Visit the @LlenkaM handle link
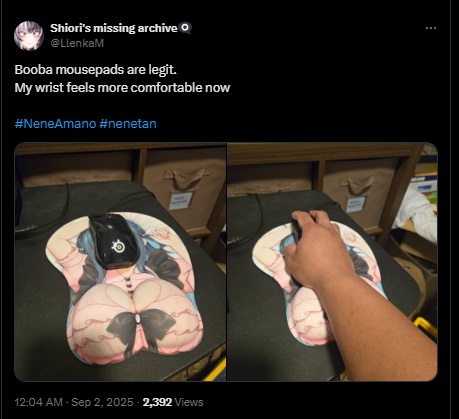This screenshot has width=459, height=419. [x=77, y=43]
